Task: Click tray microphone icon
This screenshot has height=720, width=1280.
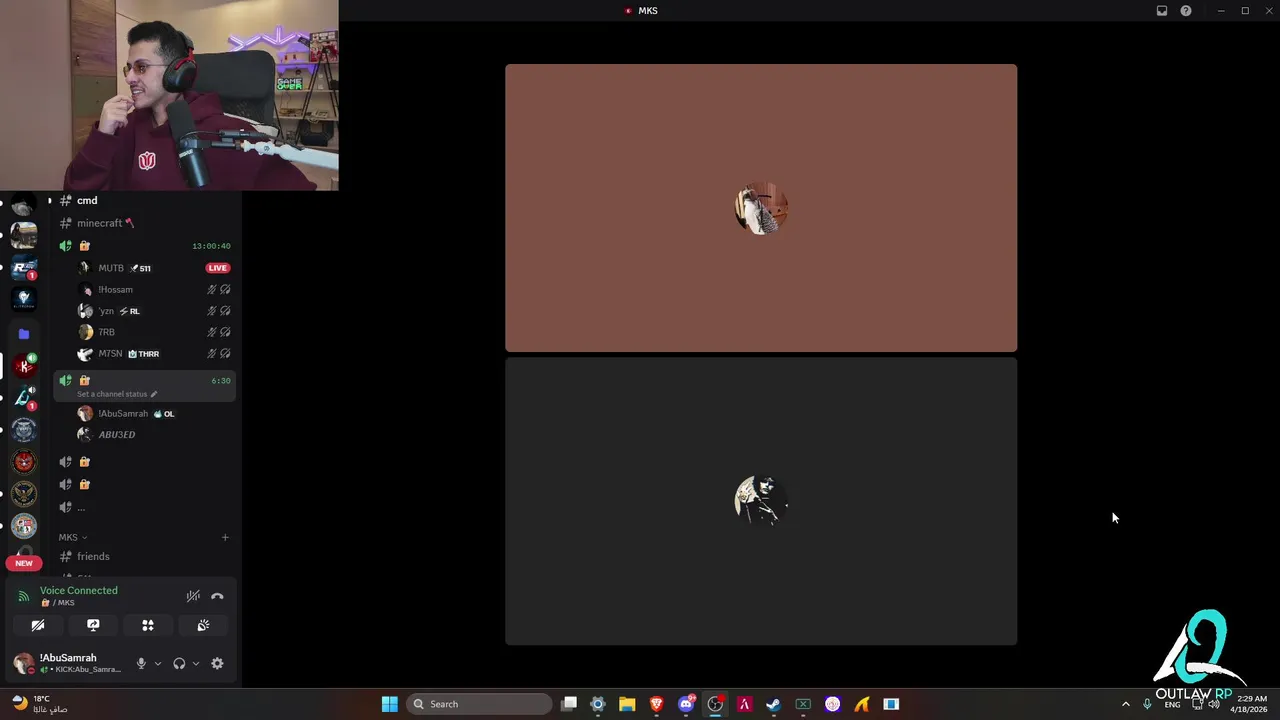Action: click(x=1147, y=704)
